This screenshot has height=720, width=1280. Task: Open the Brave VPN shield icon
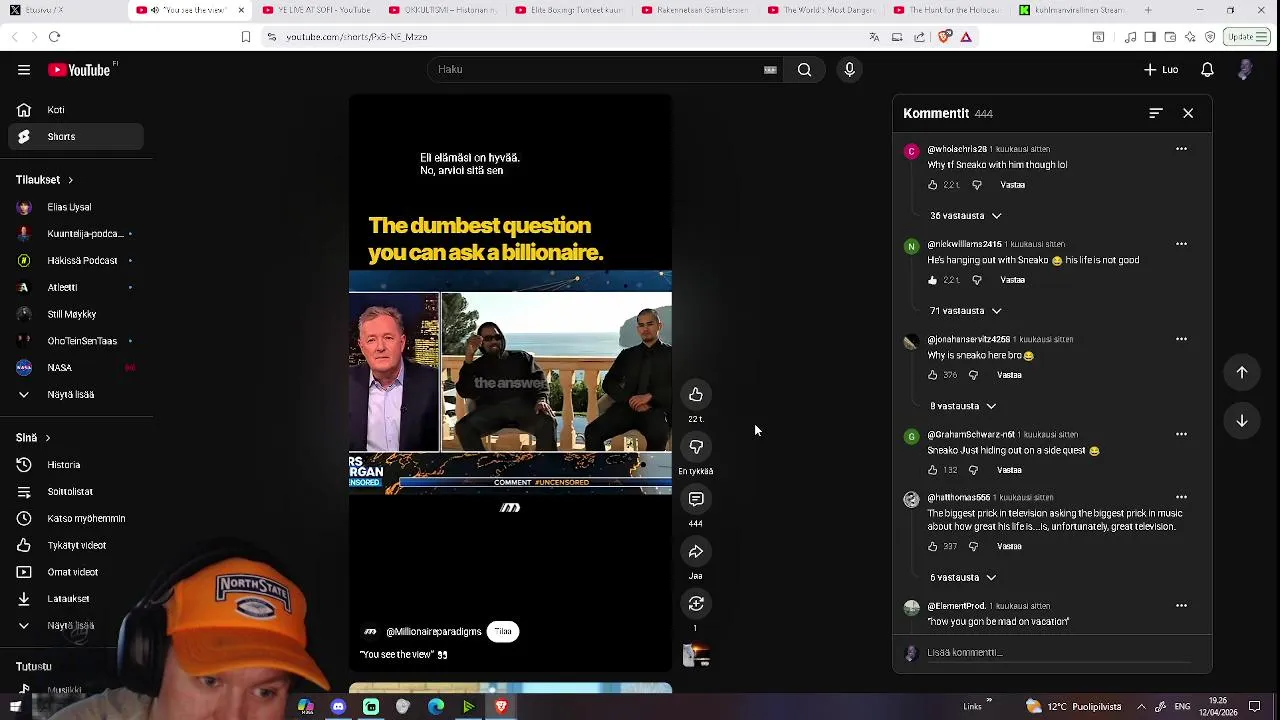point(1210,37)
